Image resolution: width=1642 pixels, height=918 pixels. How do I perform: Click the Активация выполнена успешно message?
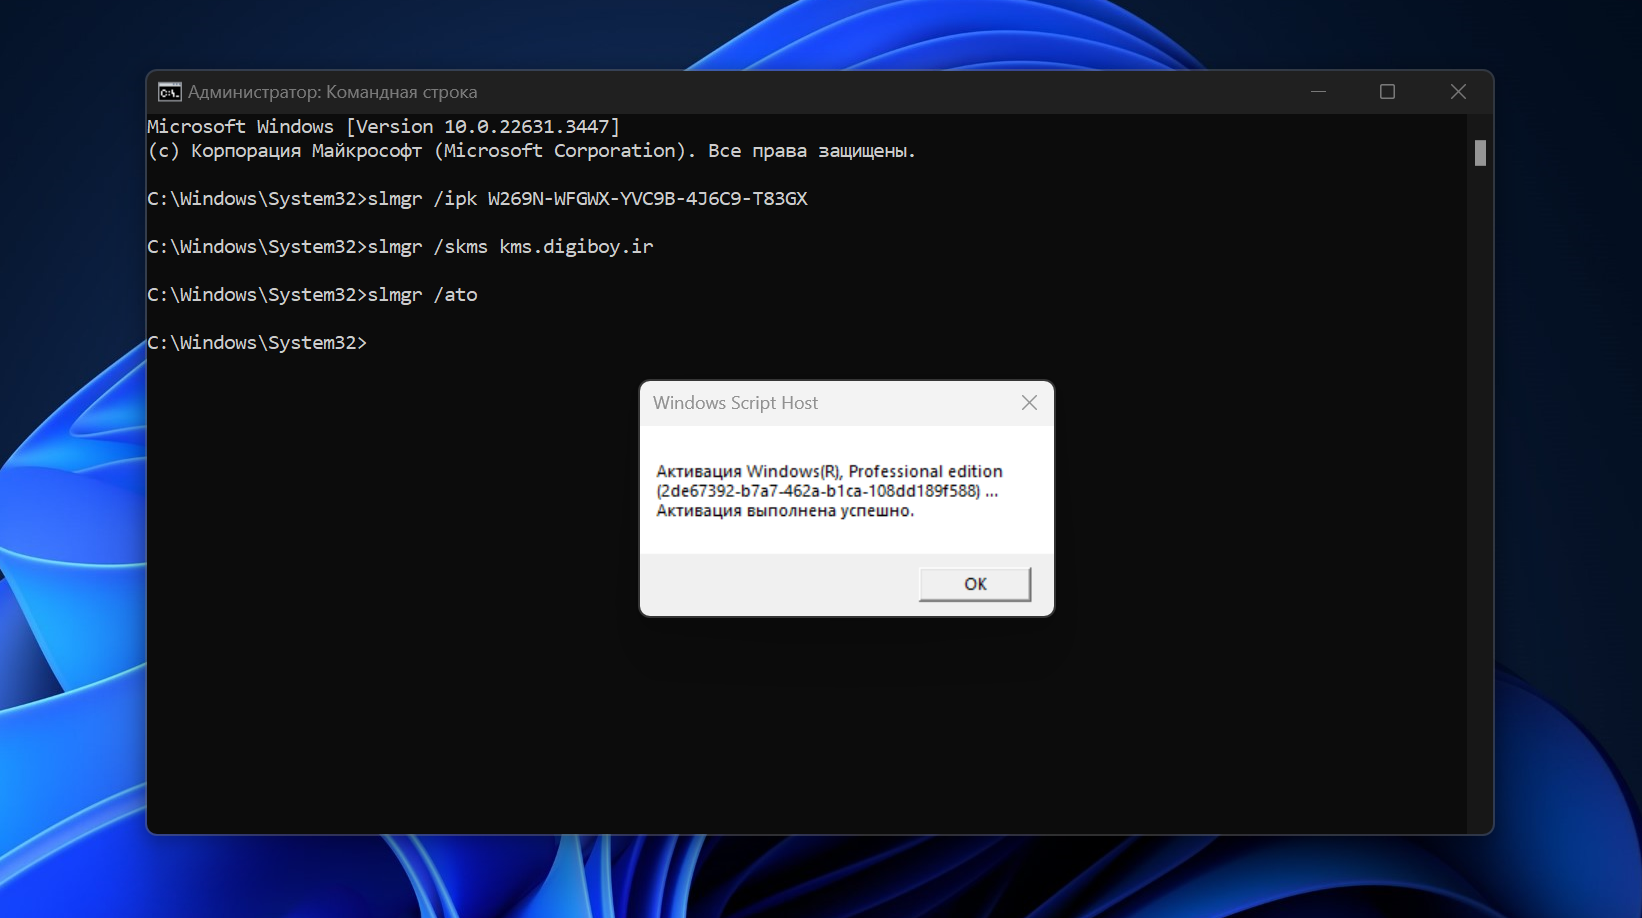coord(785,511)
